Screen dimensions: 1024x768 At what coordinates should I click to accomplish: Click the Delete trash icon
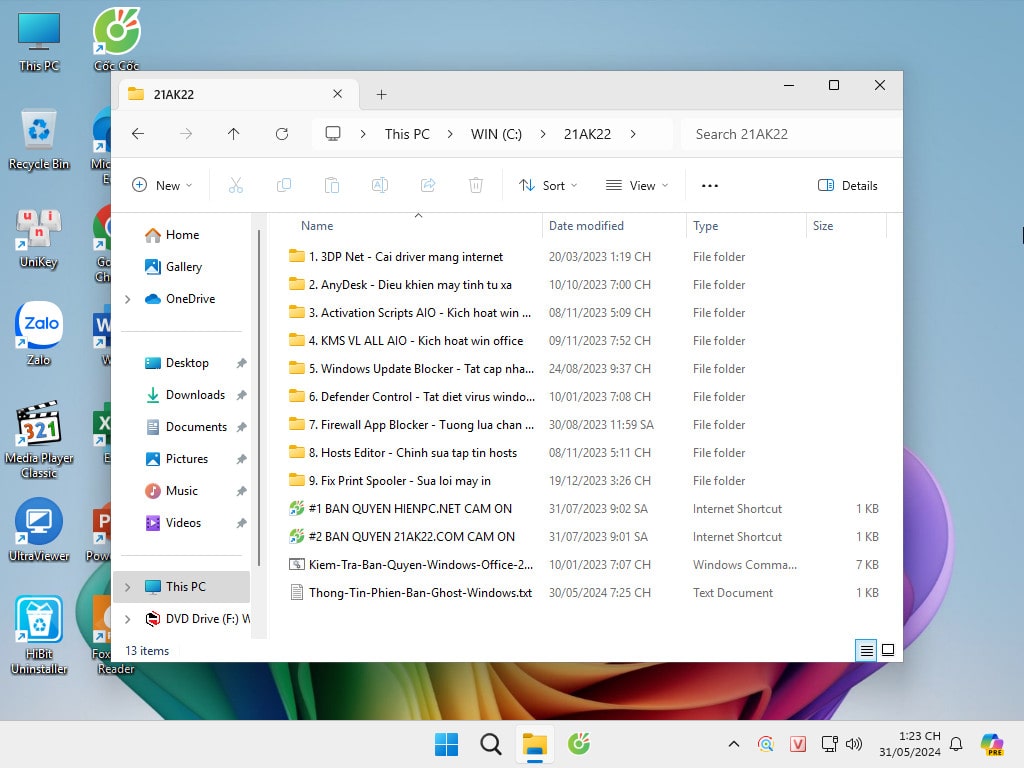tap(476, 185)
